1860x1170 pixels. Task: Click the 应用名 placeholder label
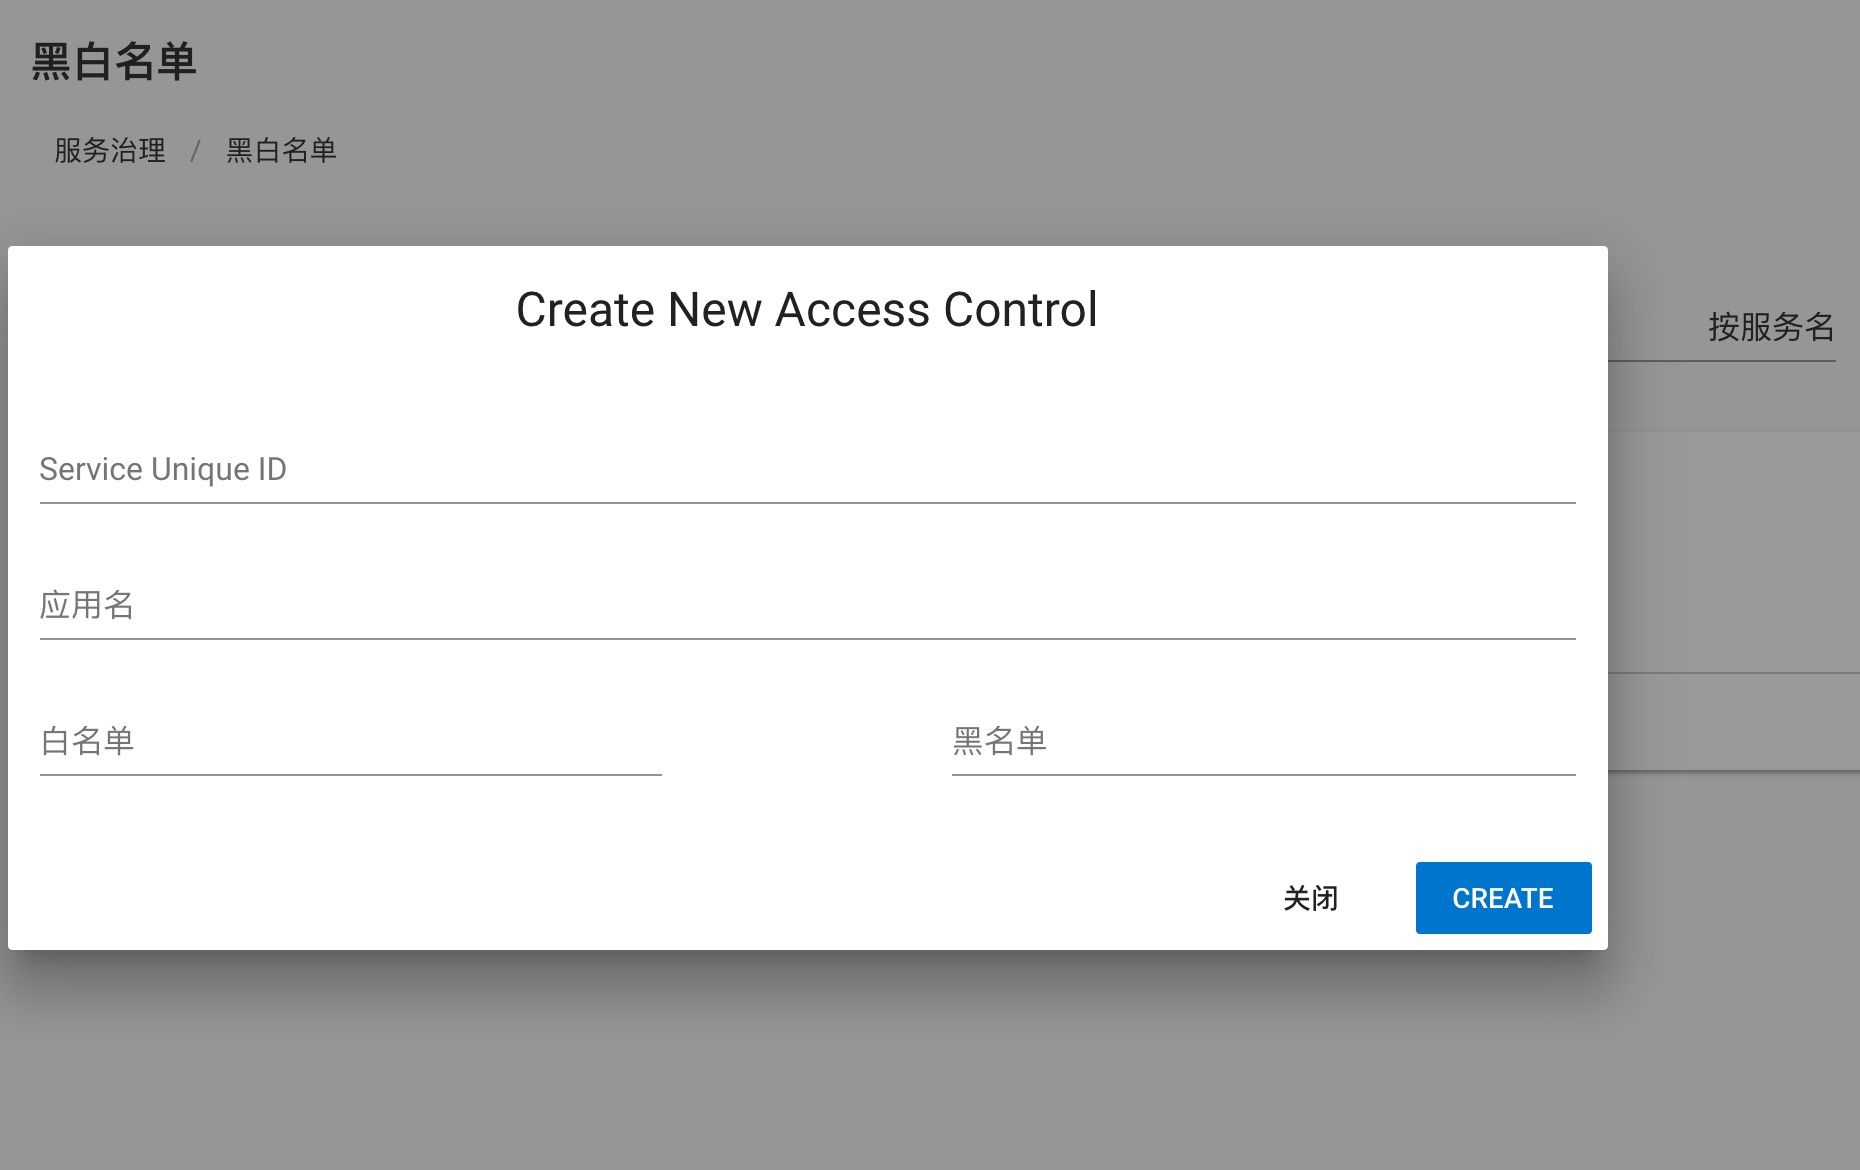tap(87, 606)
